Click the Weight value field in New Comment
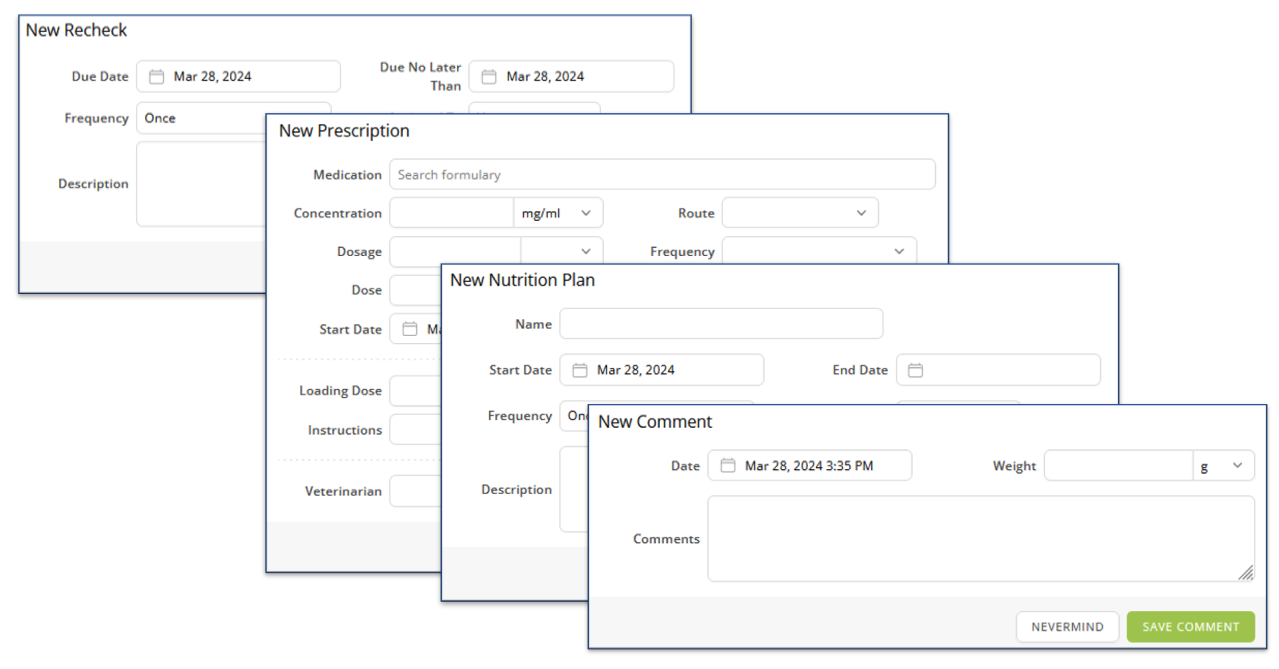 click(1118, 465)
